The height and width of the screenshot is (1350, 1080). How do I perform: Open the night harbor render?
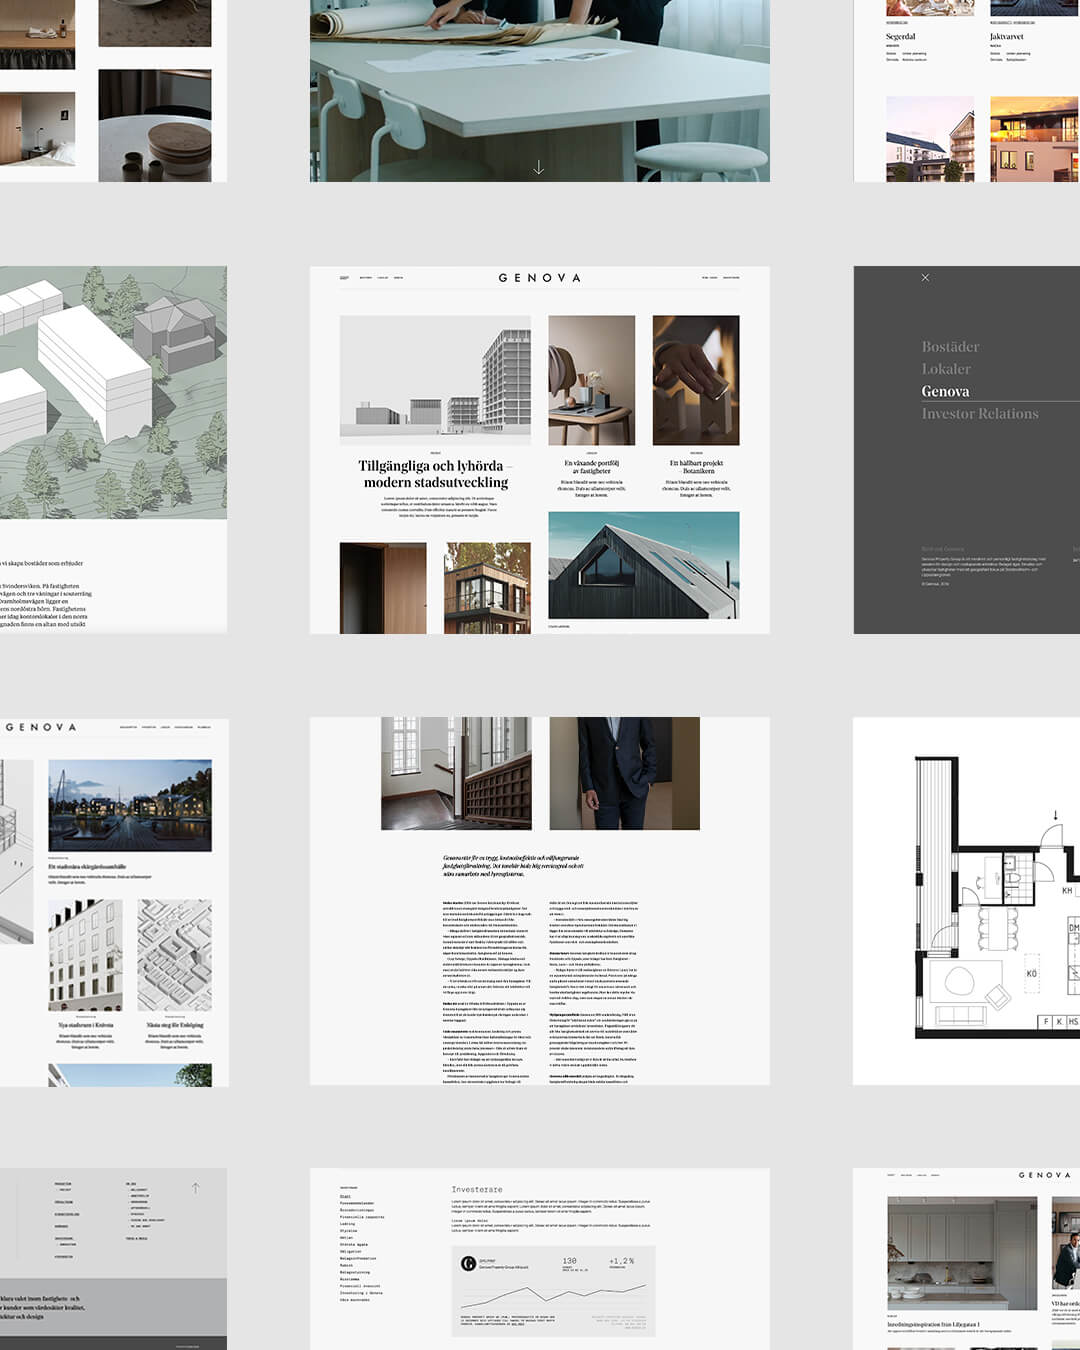[x=130, y=805]
